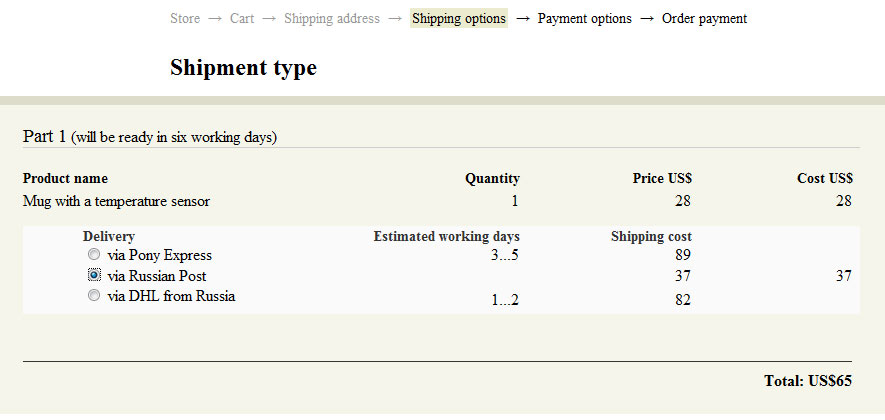Viewport: 885px width, 420px height.
Task: Proceed to the Payment options step
Action: (x=585, y=18)
